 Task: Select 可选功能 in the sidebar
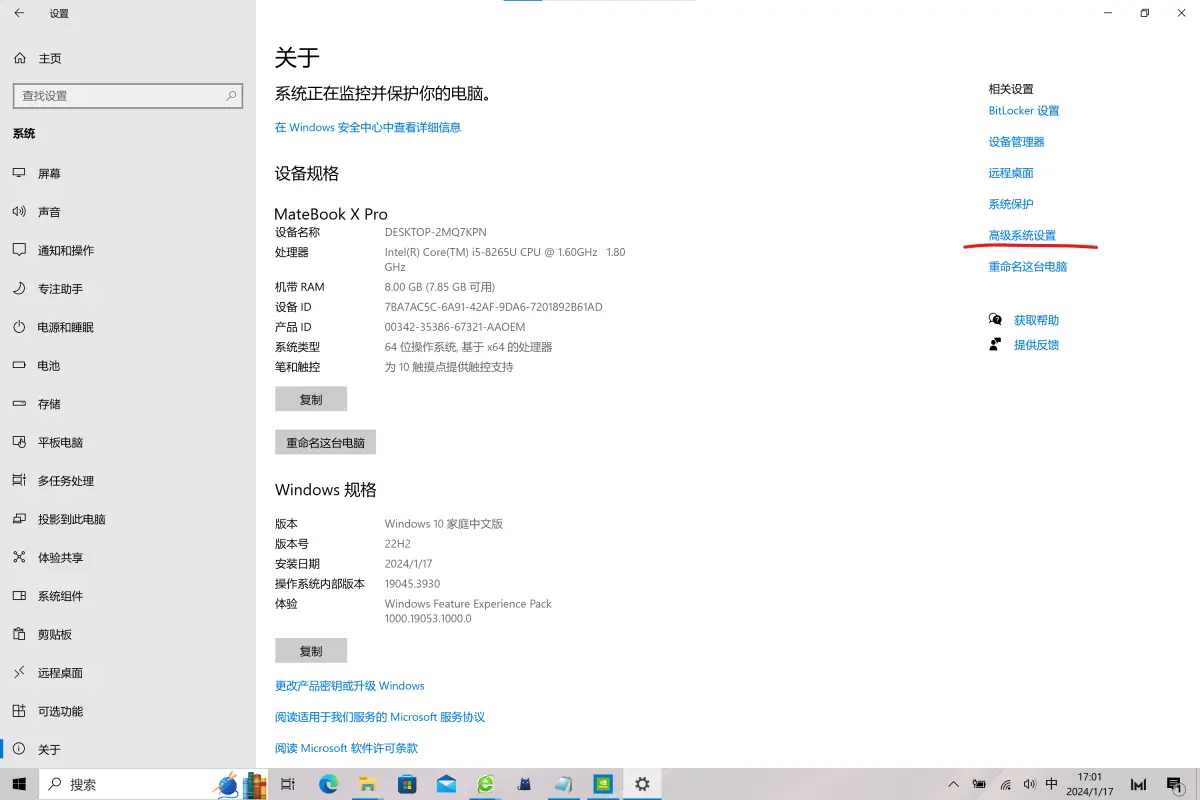(x=128, y=711)
